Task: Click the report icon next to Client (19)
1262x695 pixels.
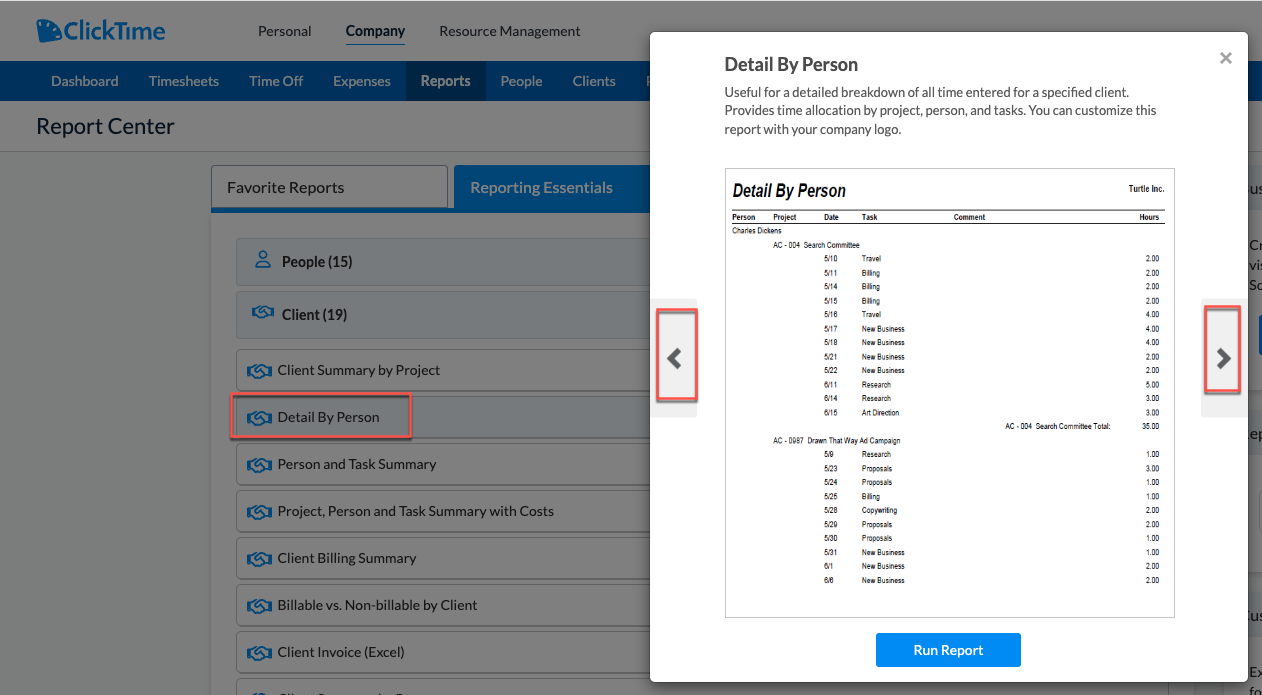Action: coord(262,314)
